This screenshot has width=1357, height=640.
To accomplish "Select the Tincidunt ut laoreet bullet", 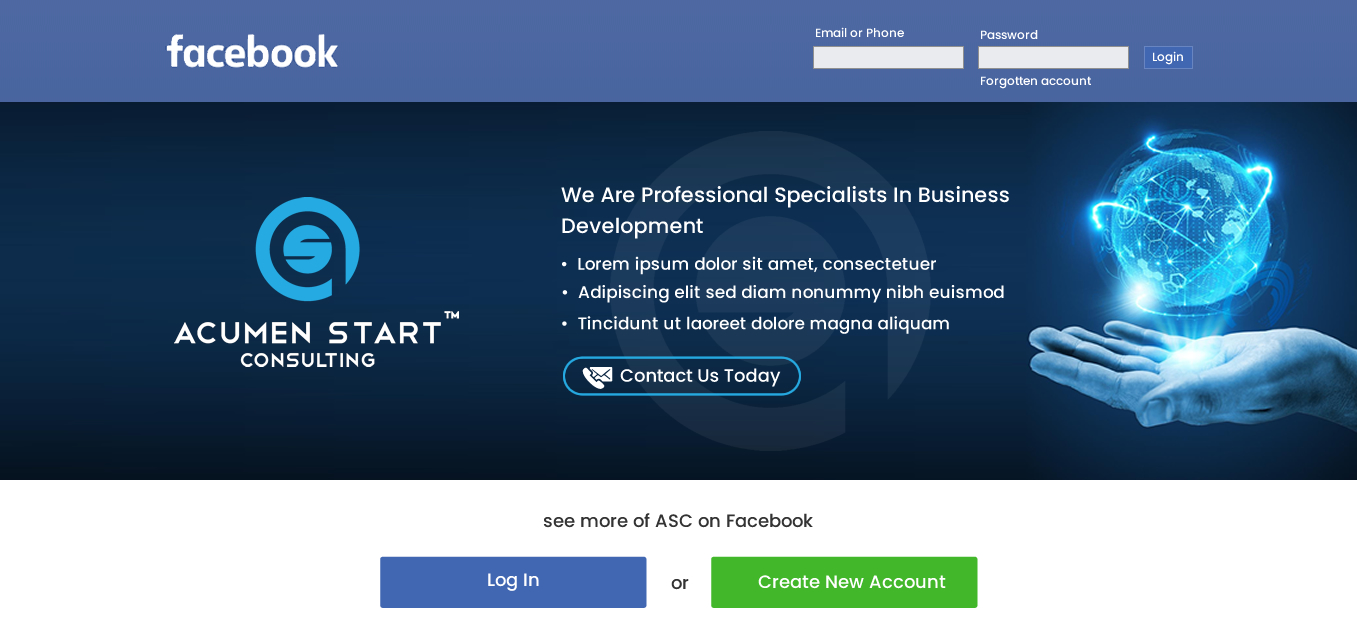I will point(763,324).
